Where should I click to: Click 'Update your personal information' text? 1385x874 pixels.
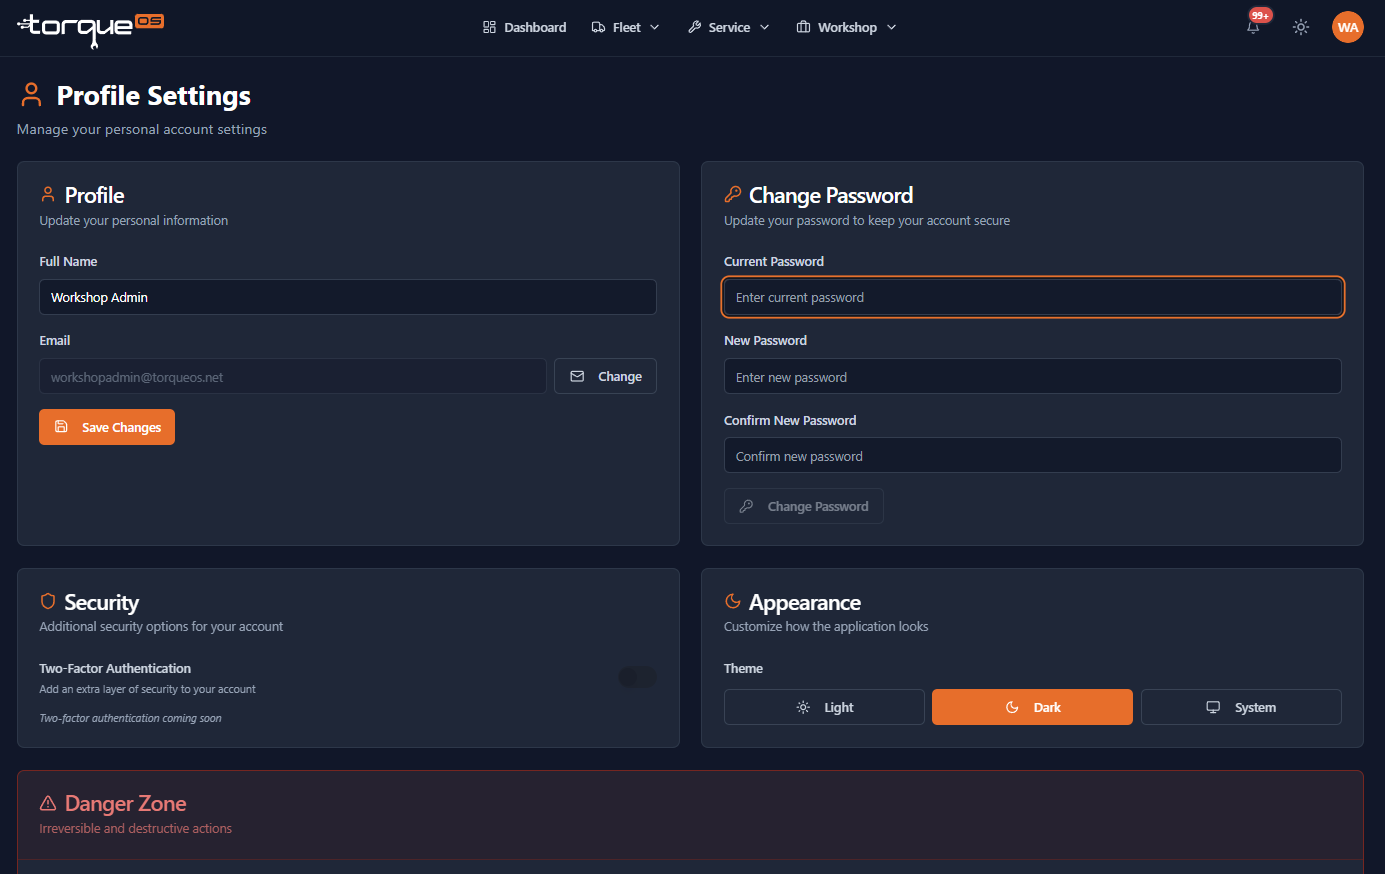(x=134, y=220)
